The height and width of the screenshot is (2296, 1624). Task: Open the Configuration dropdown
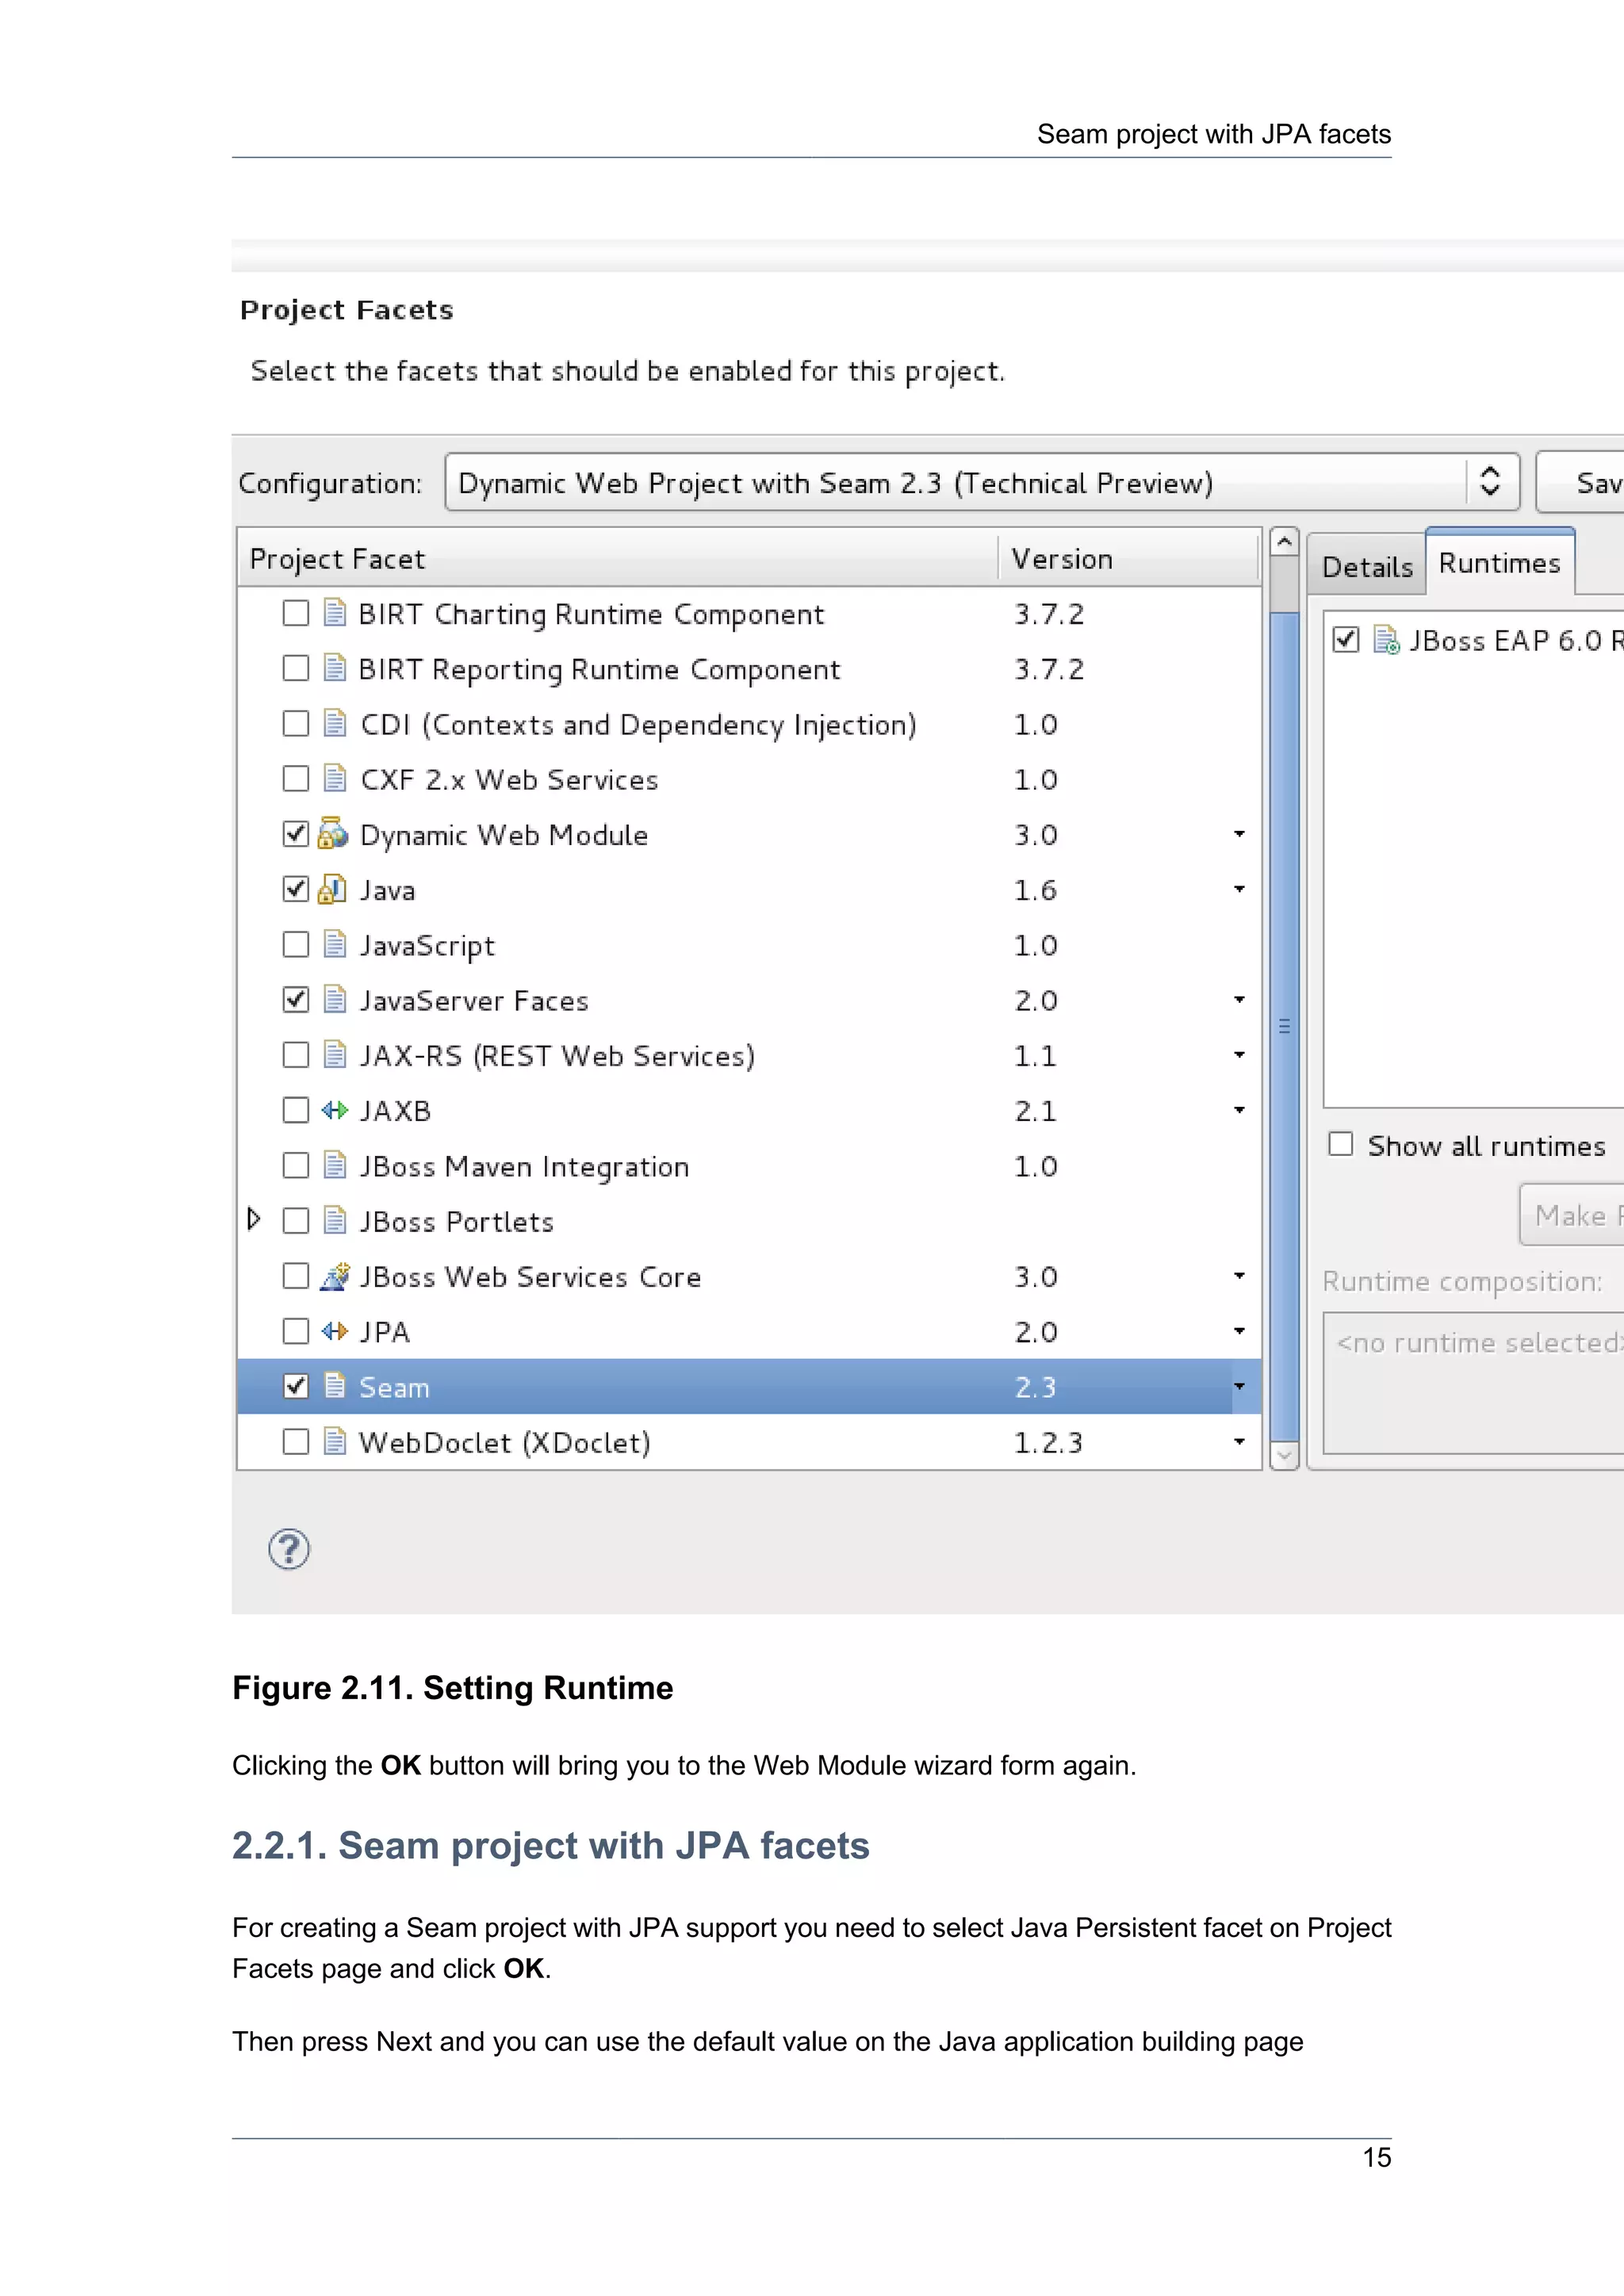pos(982,482)
